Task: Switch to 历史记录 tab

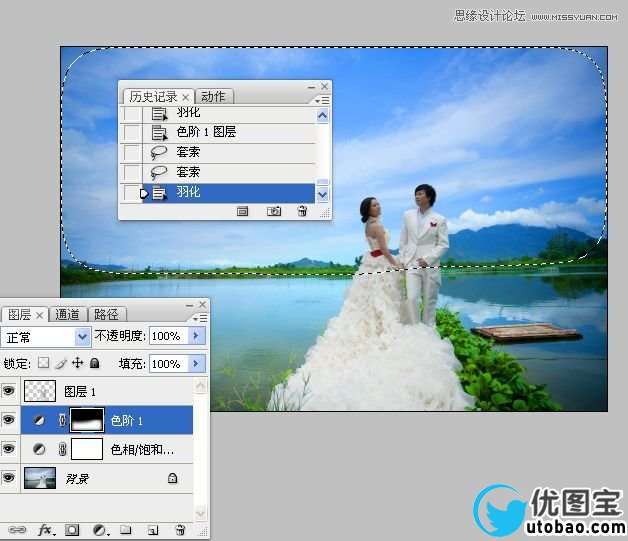Action: click(153, 97)
